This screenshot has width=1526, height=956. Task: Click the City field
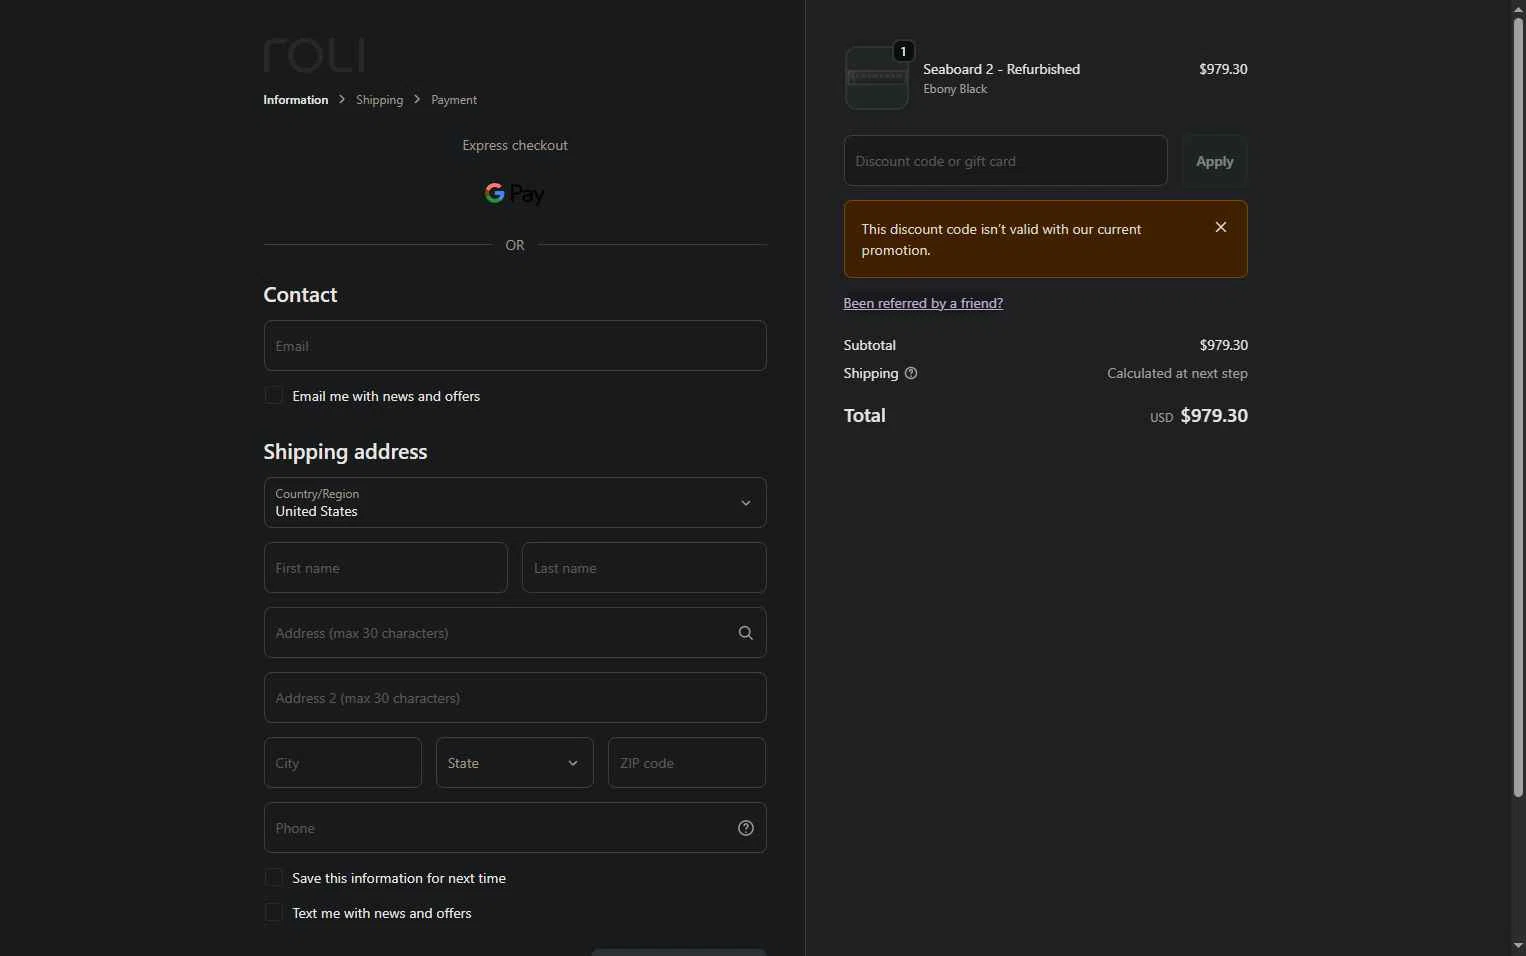tap(343, 763)
